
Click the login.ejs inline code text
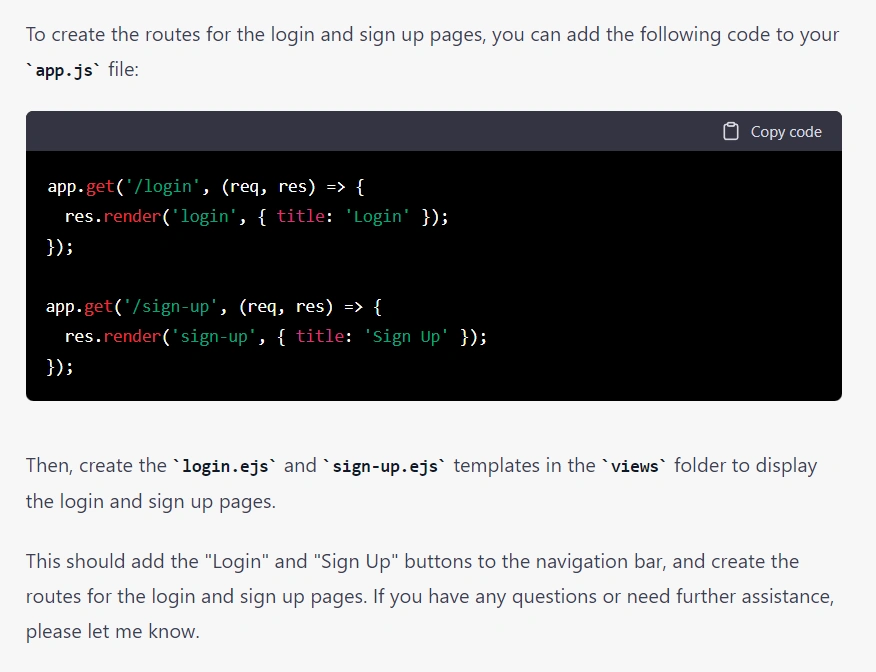point(225,466)
